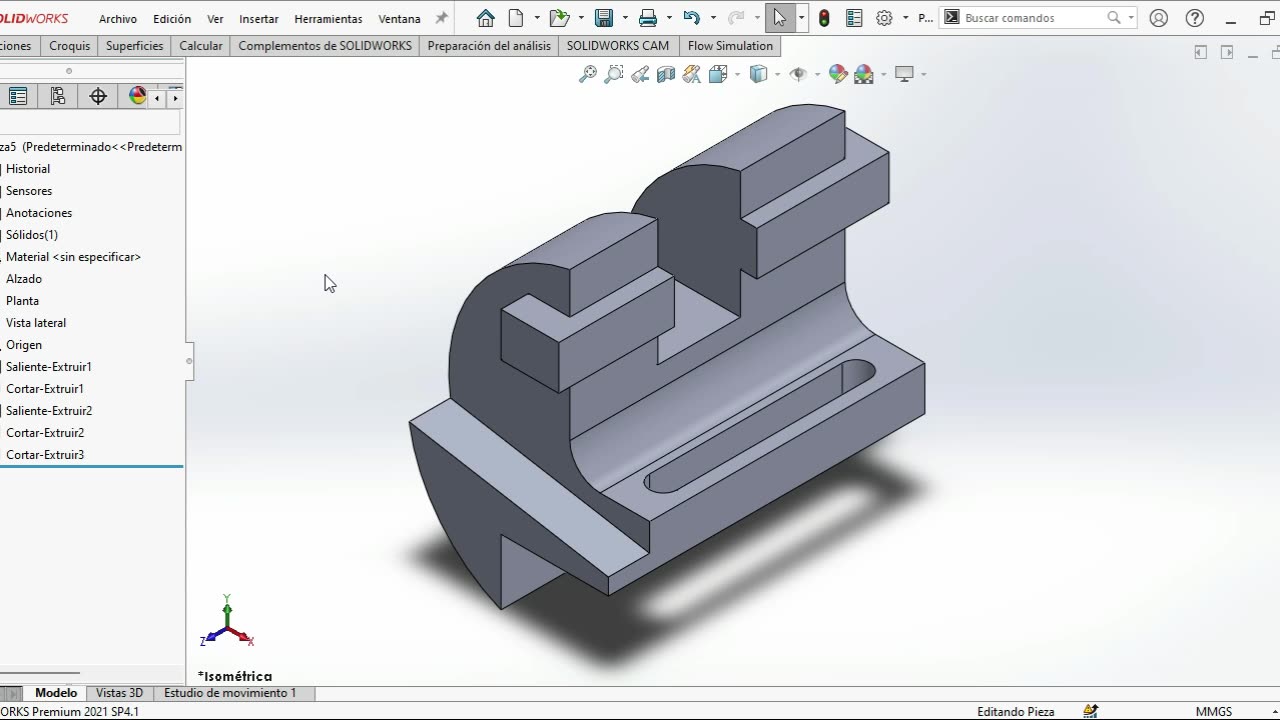Expand the Options gear dropdown arrow

(x=905, y=18)
